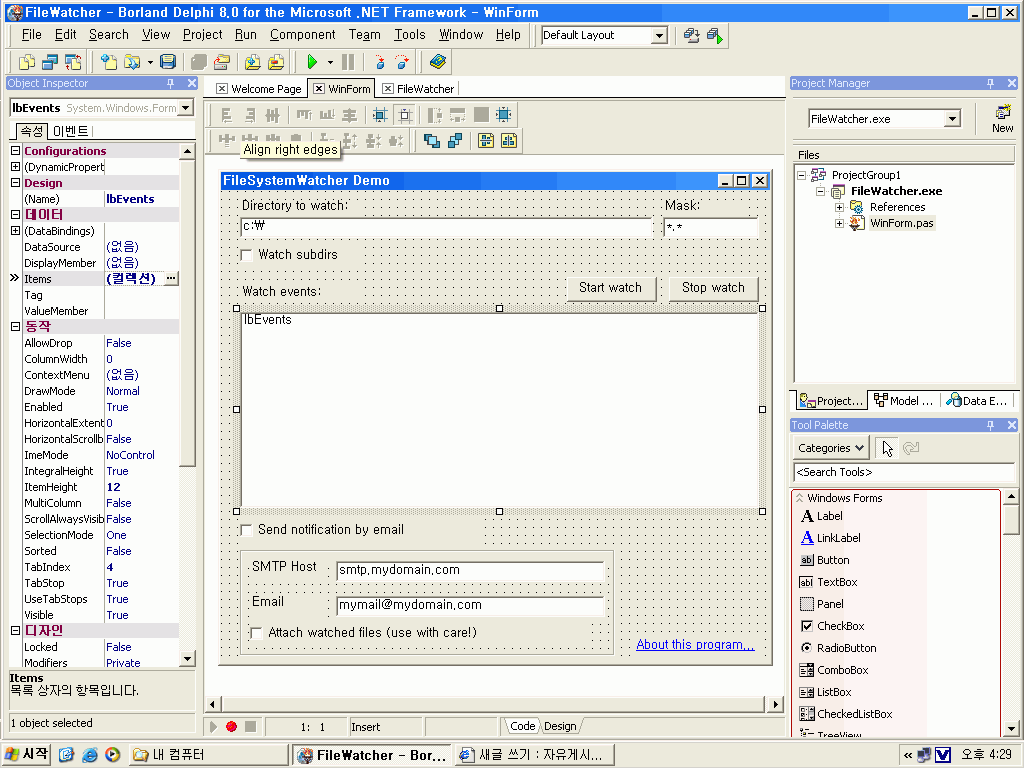
Task: Click the Pause icon in the toolbar
Action: coord(347,62)
